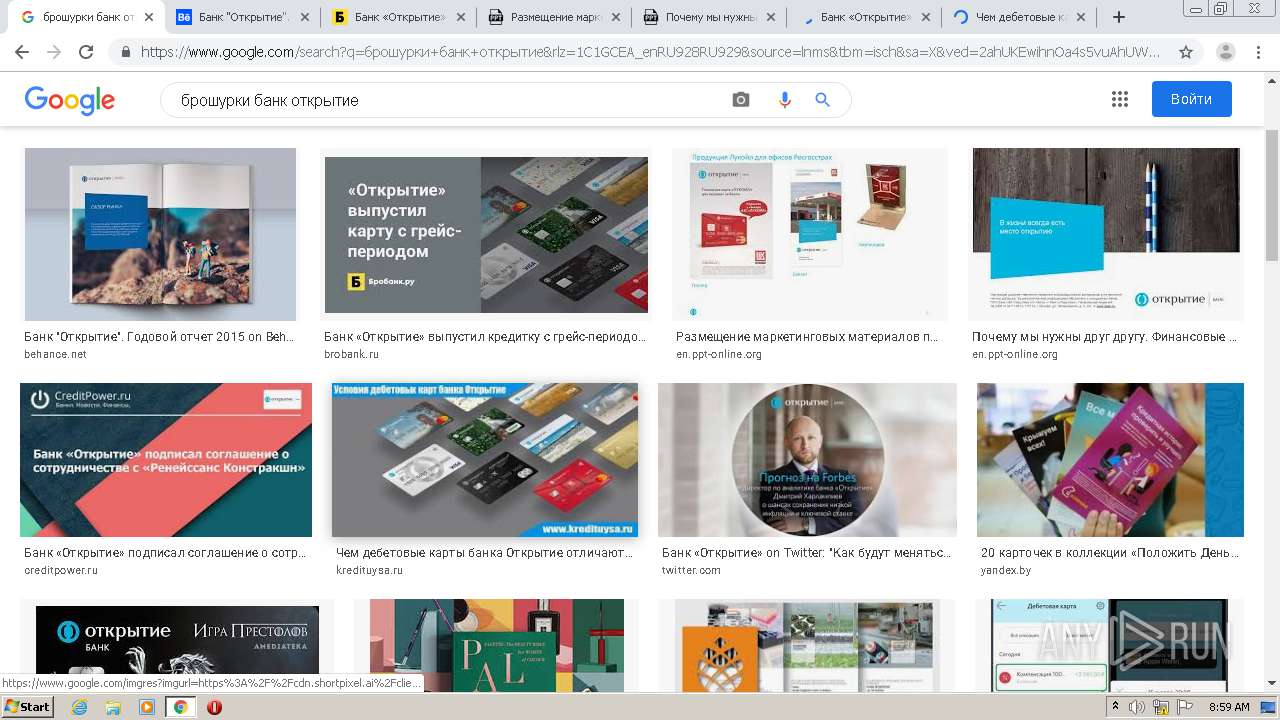Click the Chrome taskbar icon

(x=181, y=707)
